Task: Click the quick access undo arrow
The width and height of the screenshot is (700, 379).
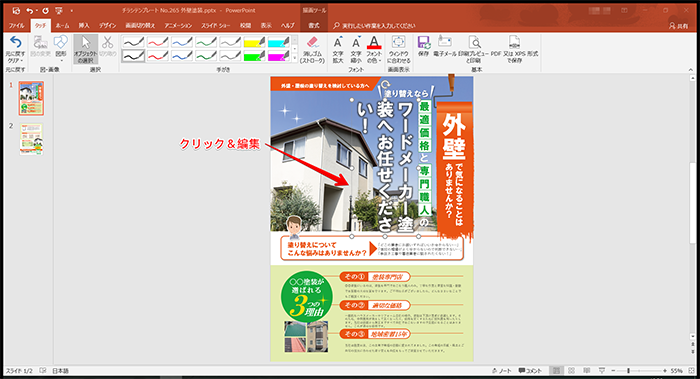Action: point(29,10)
